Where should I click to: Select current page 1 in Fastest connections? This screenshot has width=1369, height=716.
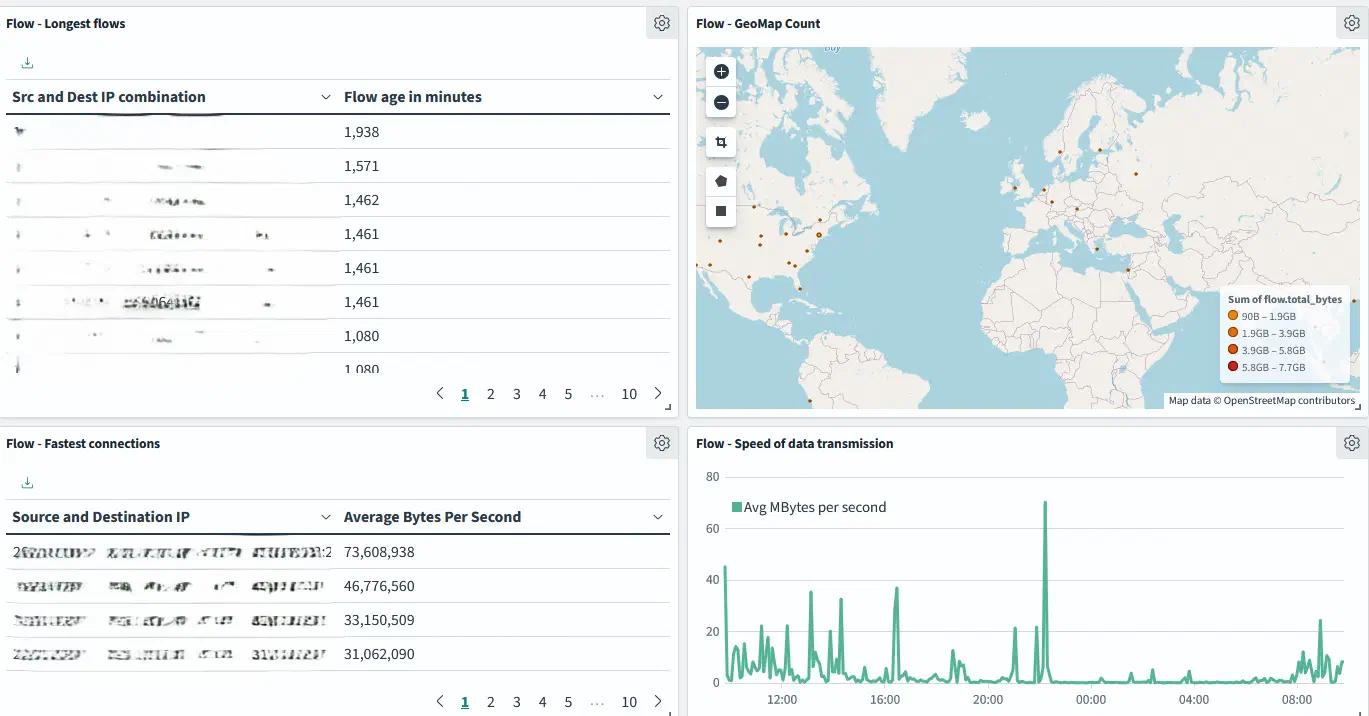(x=465, y=702)
